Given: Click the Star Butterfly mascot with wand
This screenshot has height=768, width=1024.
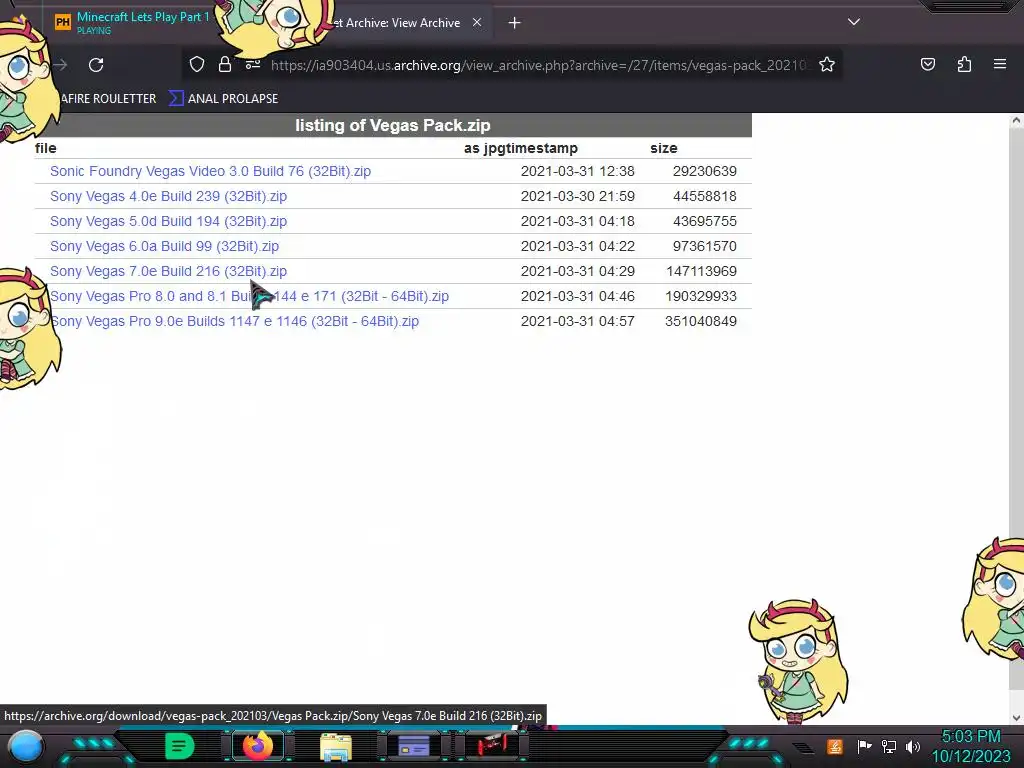Looking at the screenshot, I should point(798,660).
